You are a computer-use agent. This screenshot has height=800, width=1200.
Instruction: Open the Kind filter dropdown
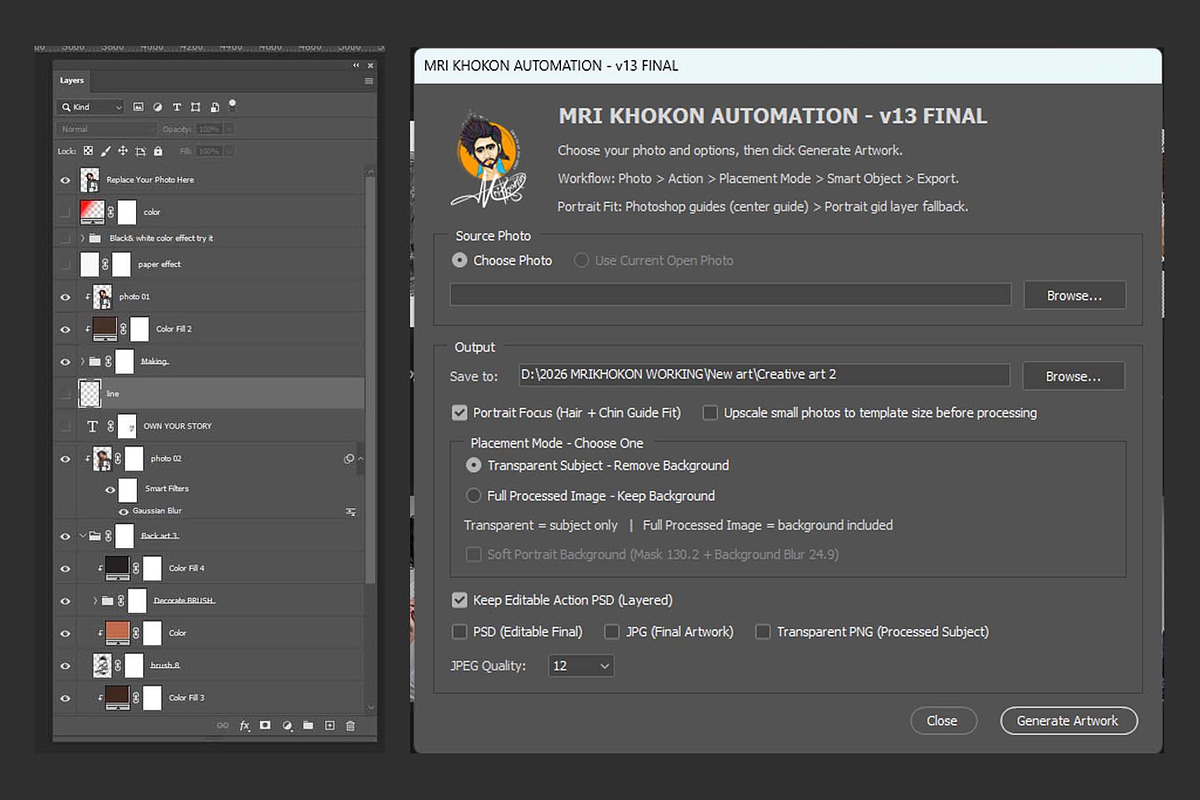click(90, 107)
